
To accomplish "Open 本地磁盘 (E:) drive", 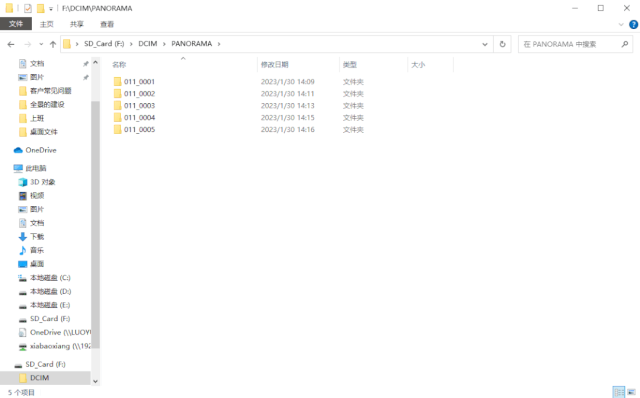I will pos(50,305).
